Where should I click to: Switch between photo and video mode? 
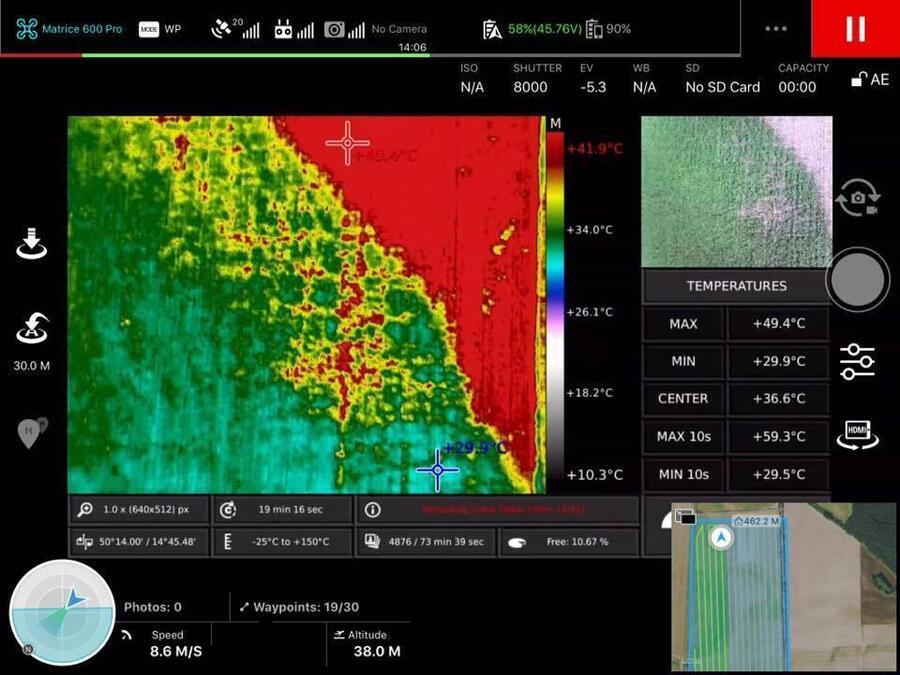coord(857,198)
